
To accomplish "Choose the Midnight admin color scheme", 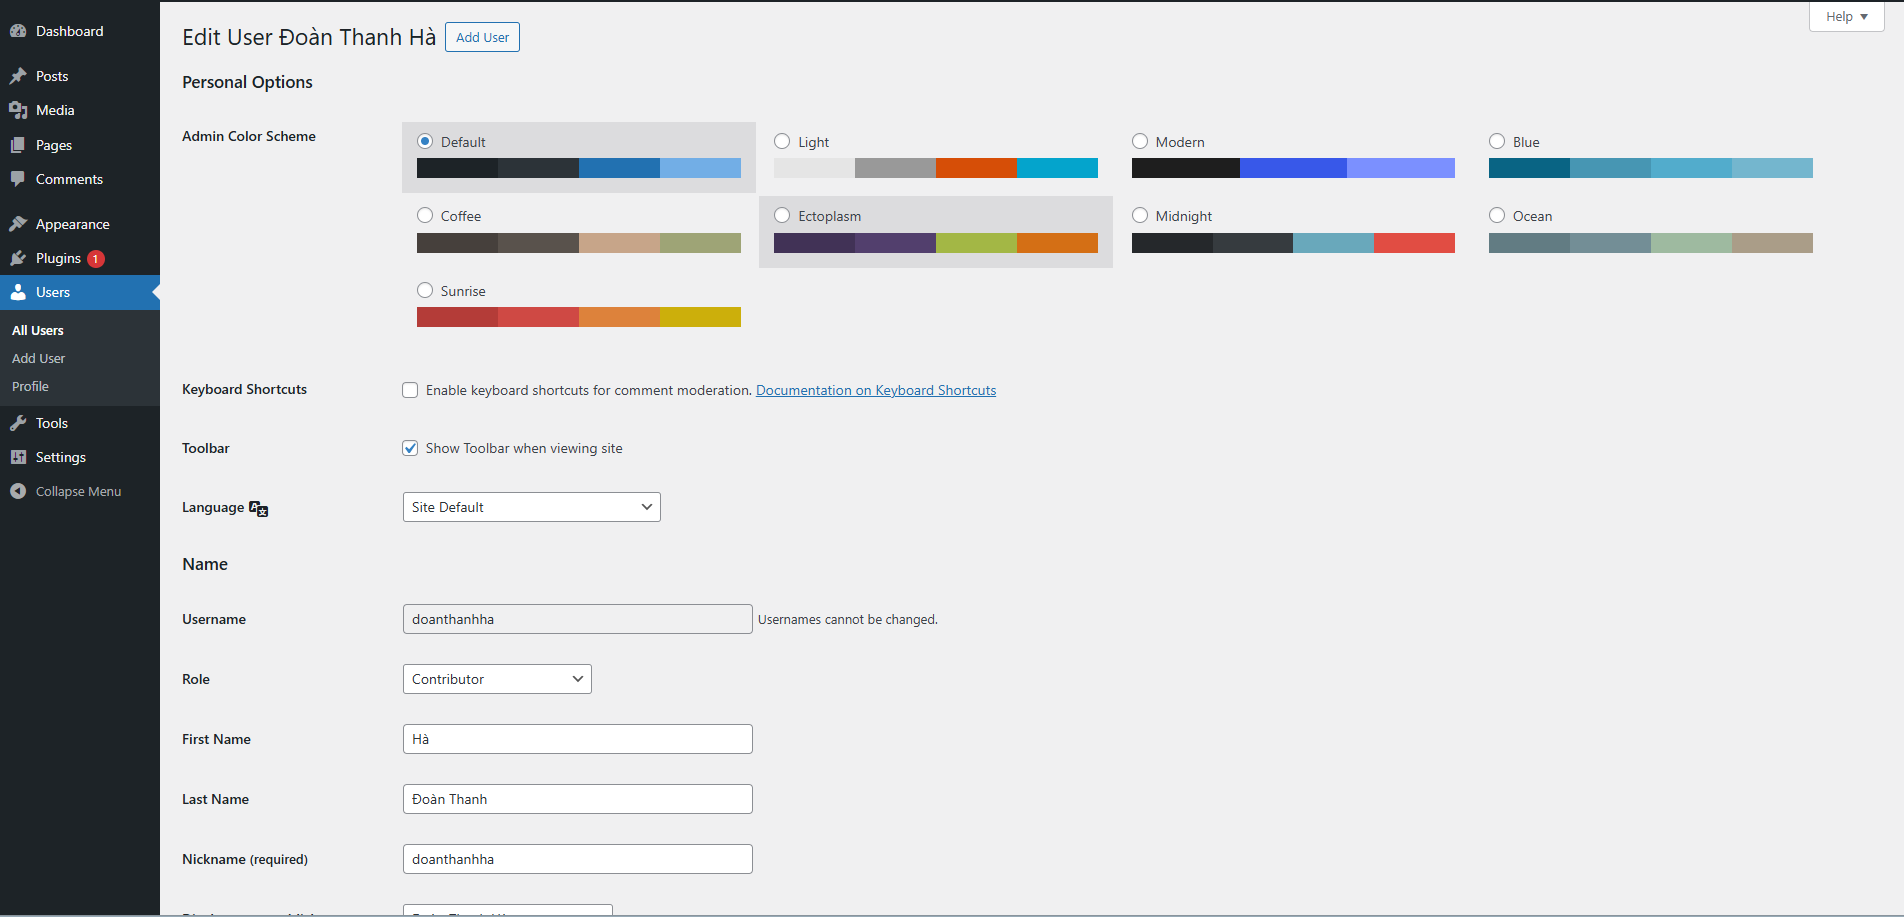I will coord(1140,215).
